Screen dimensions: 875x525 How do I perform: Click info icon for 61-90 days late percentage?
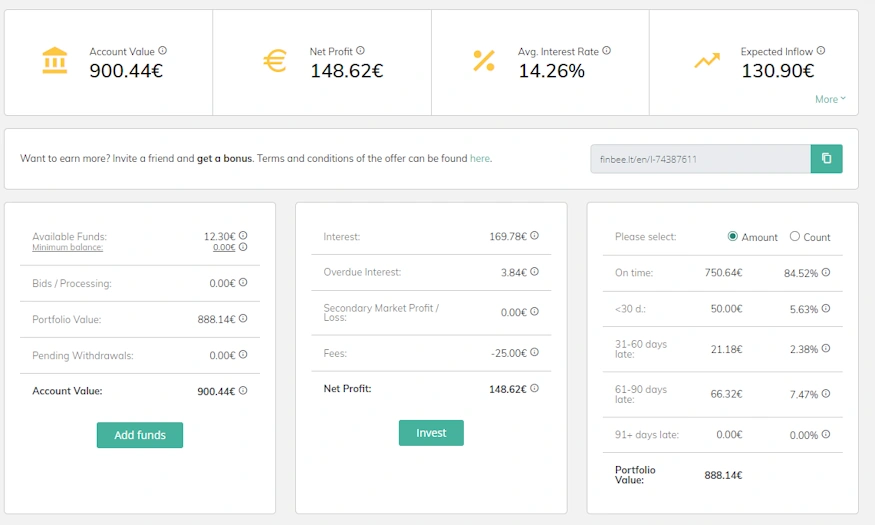pos(826,393)
